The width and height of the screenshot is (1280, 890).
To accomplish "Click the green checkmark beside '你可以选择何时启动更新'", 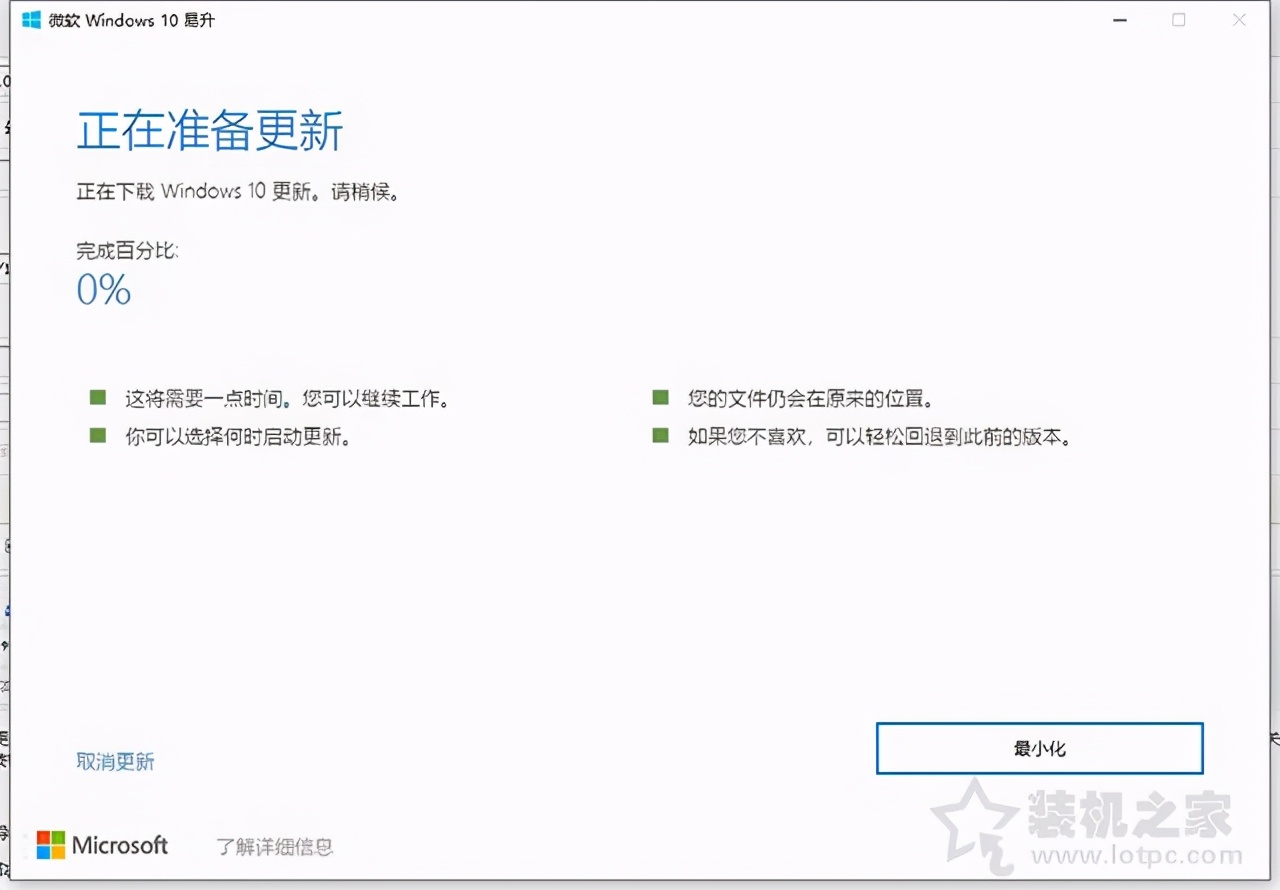I will (97, 436).
